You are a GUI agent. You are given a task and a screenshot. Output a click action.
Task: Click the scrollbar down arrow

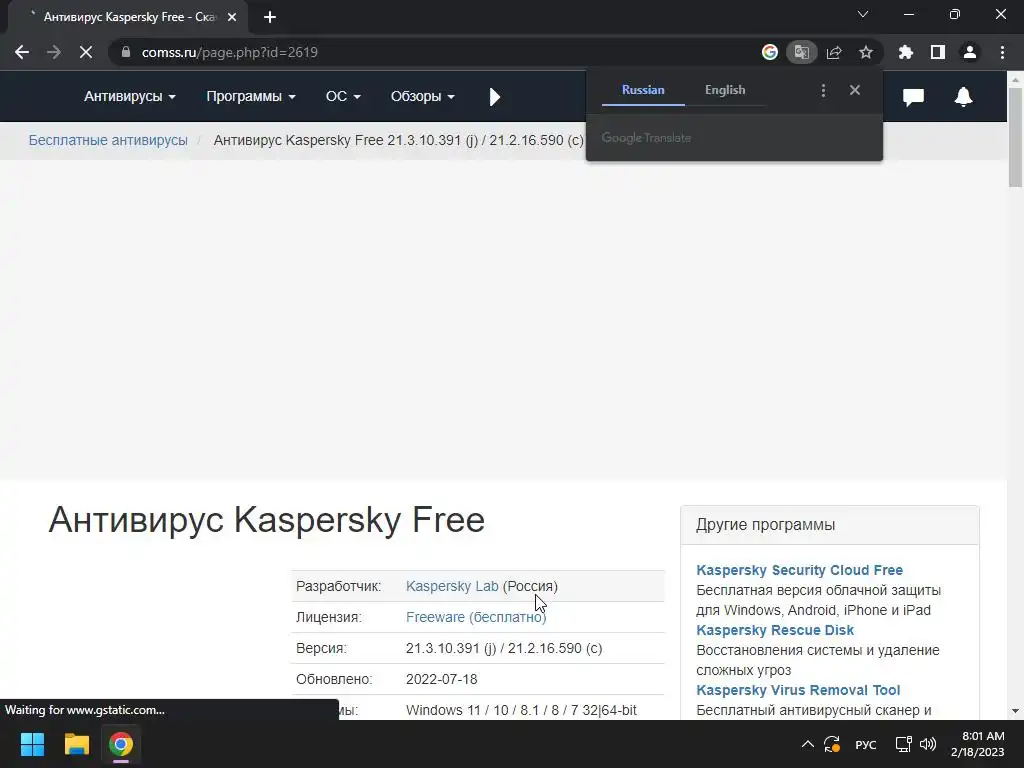click(1015, 711)
